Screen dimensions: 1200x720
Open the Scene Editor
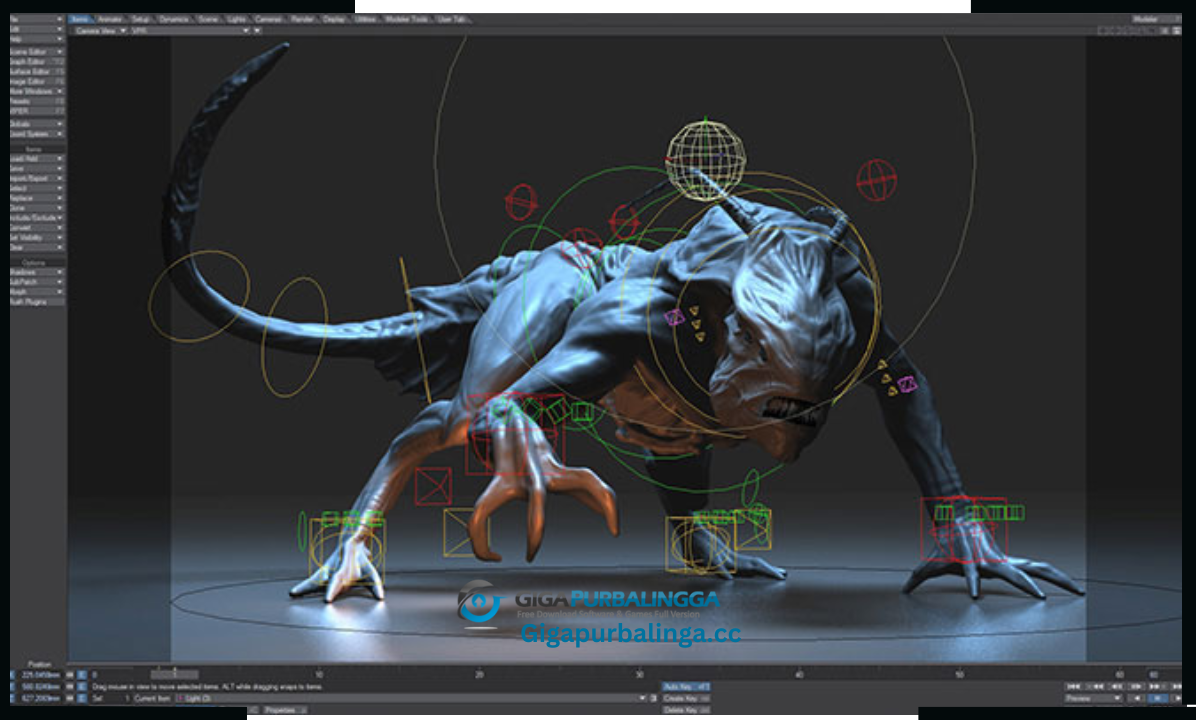37,52
